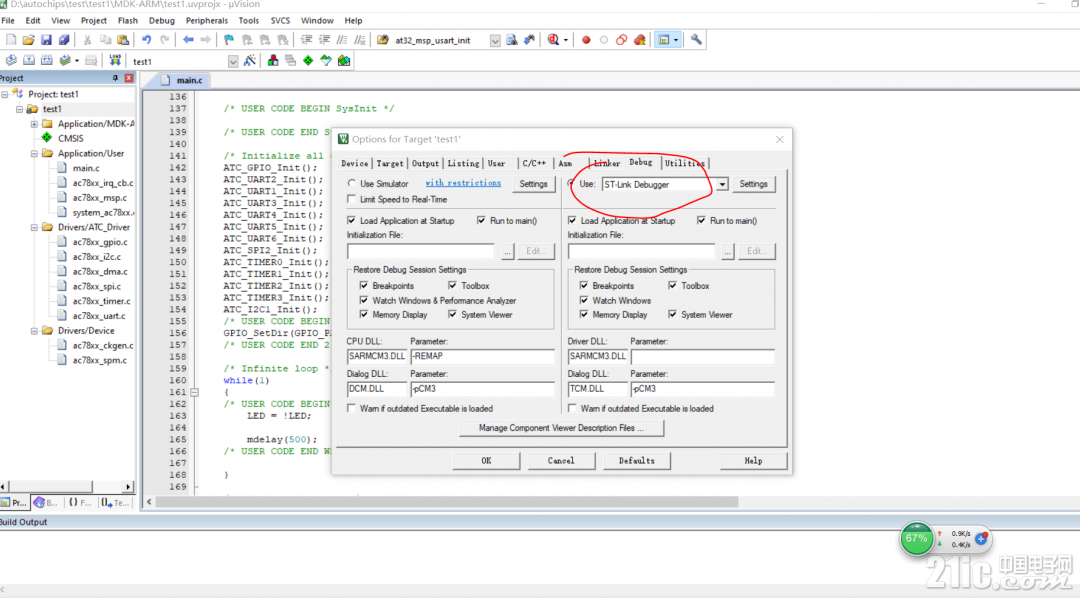The image size is (1080, 598).
Task: Collapse the Application/User folder node
Action: pyautogui.click(x=34, y=154)
